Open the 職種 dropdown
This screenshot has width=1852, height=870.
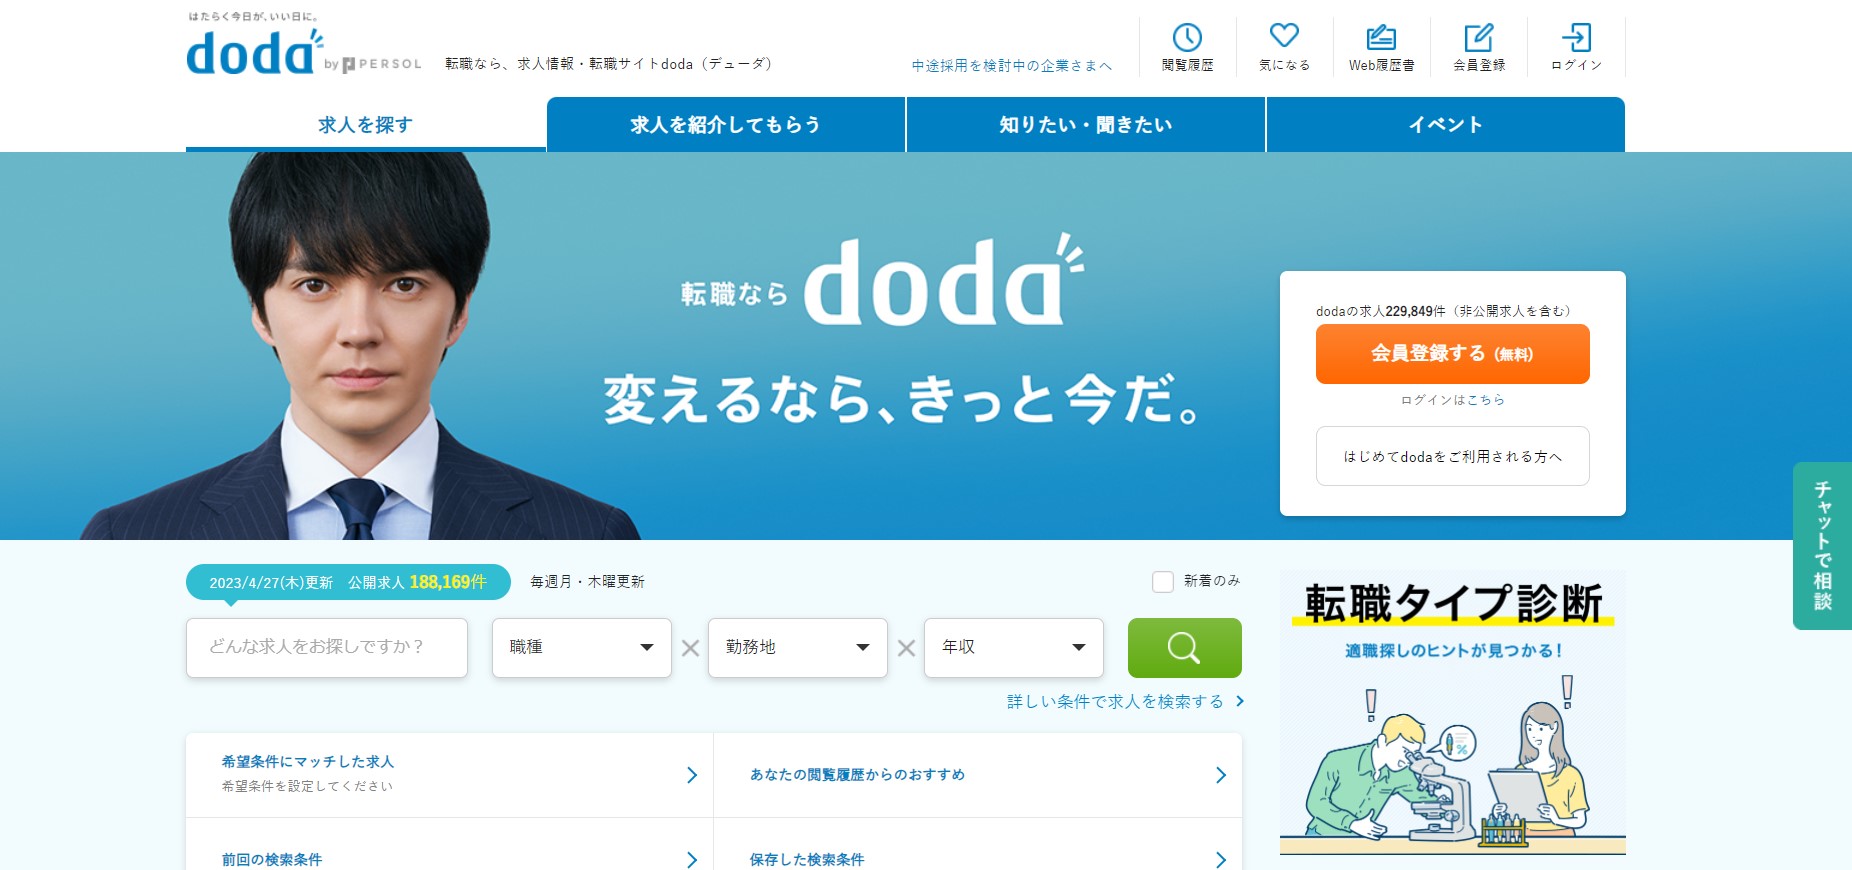click(x=582, y=648)
